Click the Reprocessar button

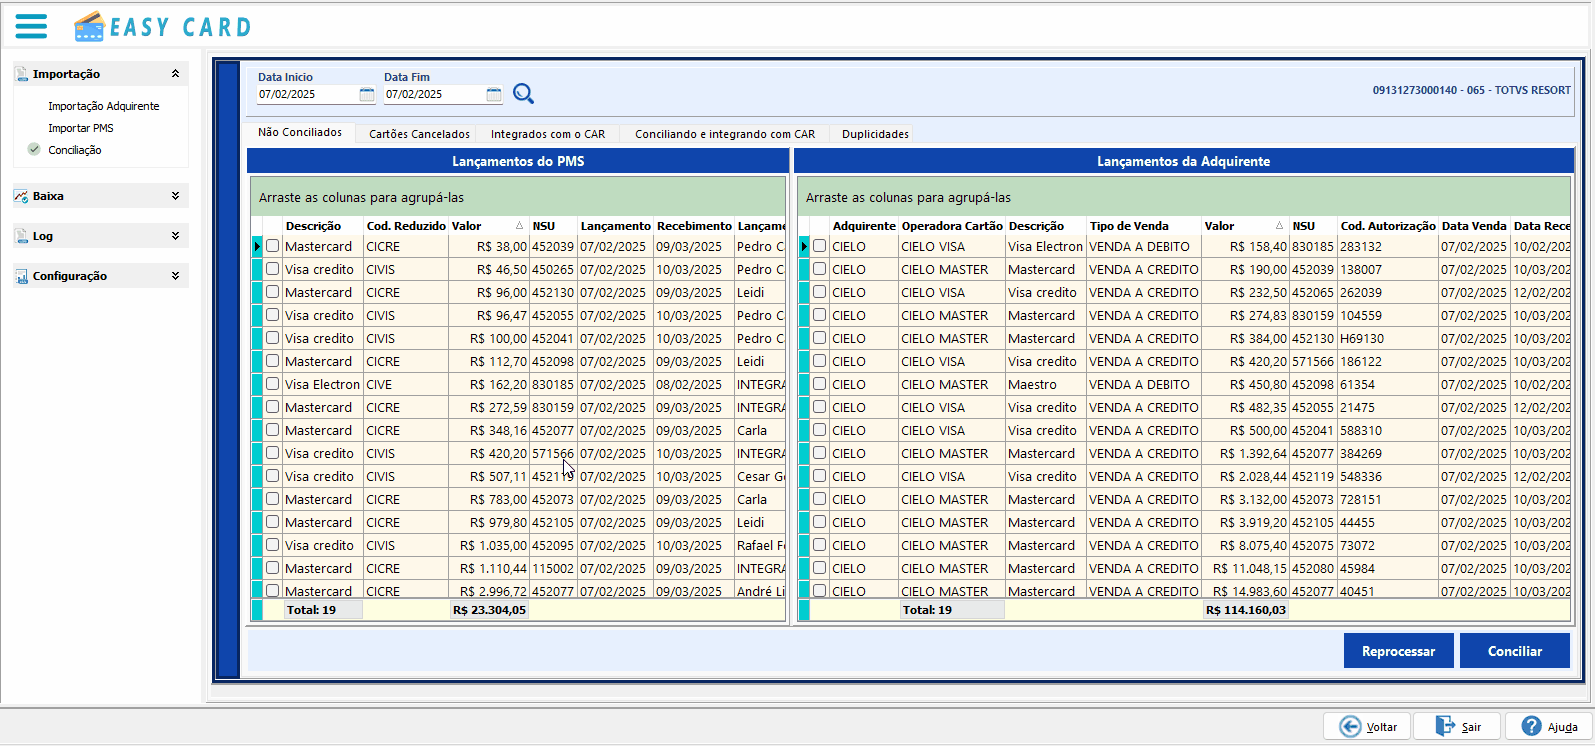(x=1398, y=651)
